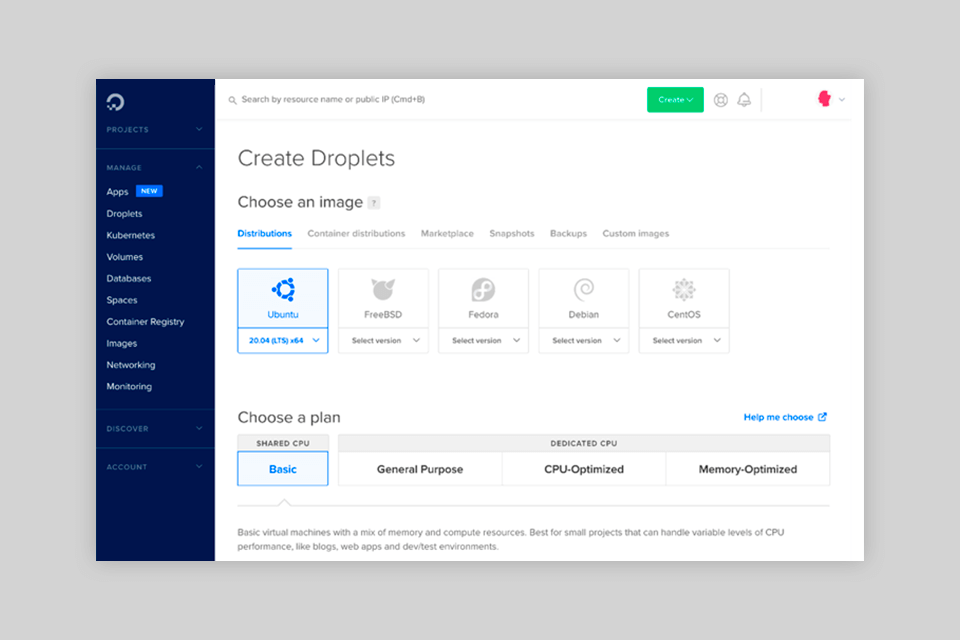Click the search magnifier icon

click(233, 100)
